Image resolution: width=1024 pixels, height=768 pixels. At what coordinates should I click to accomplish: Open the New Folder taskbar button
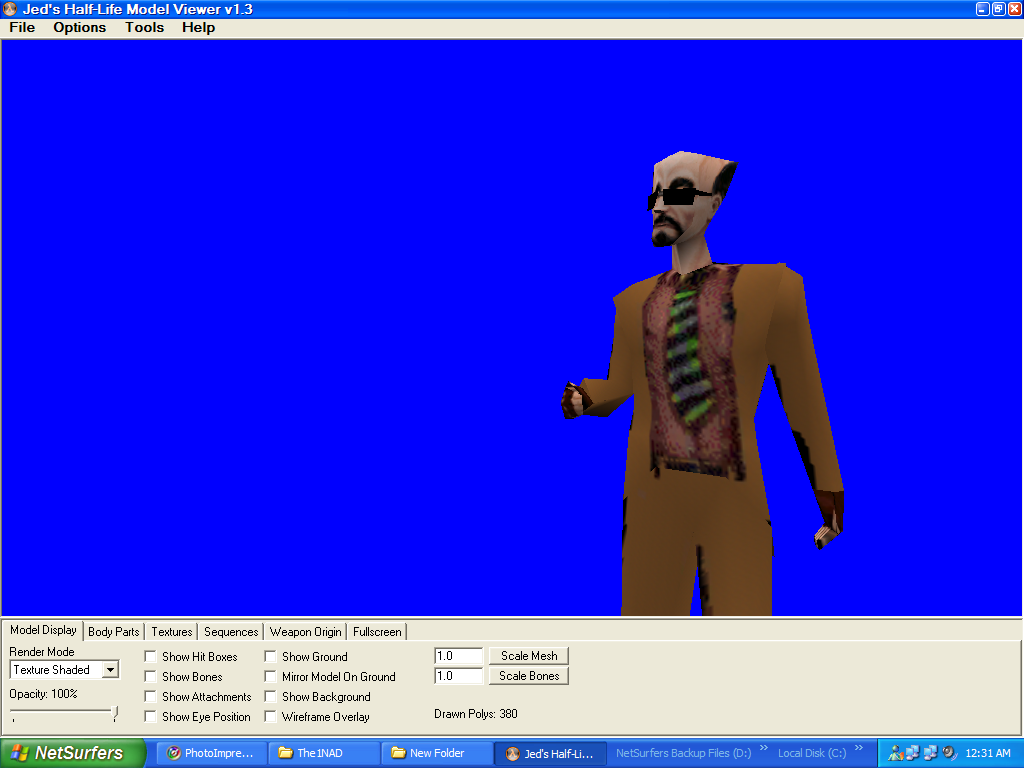(x=436, y=753)
